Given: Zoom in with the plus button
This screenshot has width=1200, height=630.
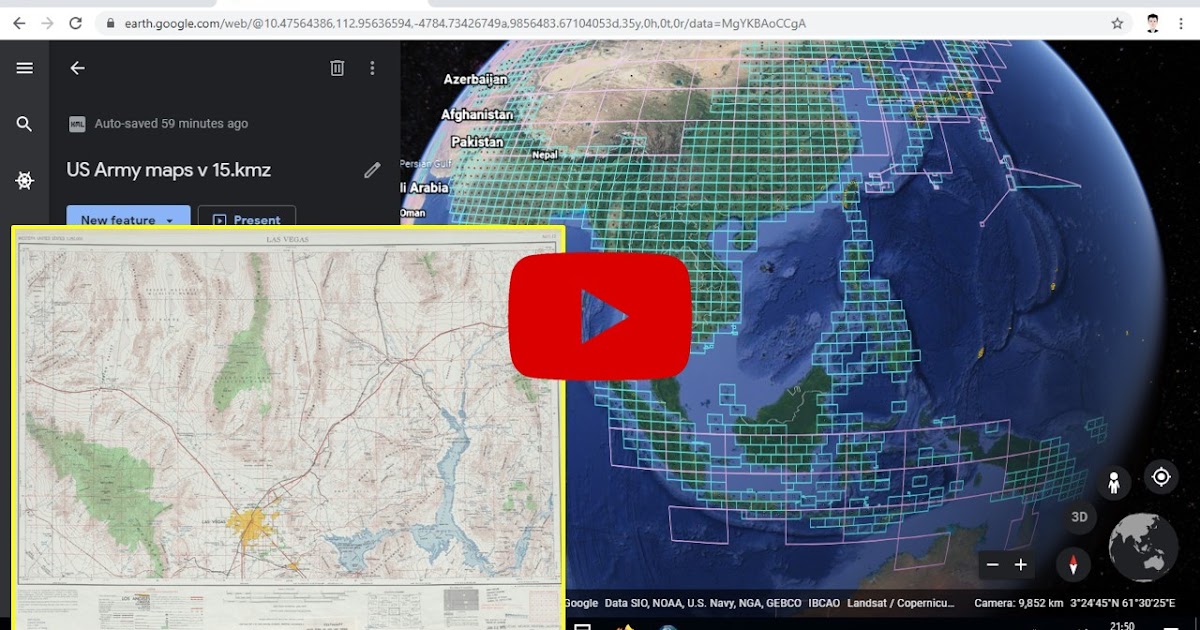Looking at the screenshot, I should tap(1020, 565).
